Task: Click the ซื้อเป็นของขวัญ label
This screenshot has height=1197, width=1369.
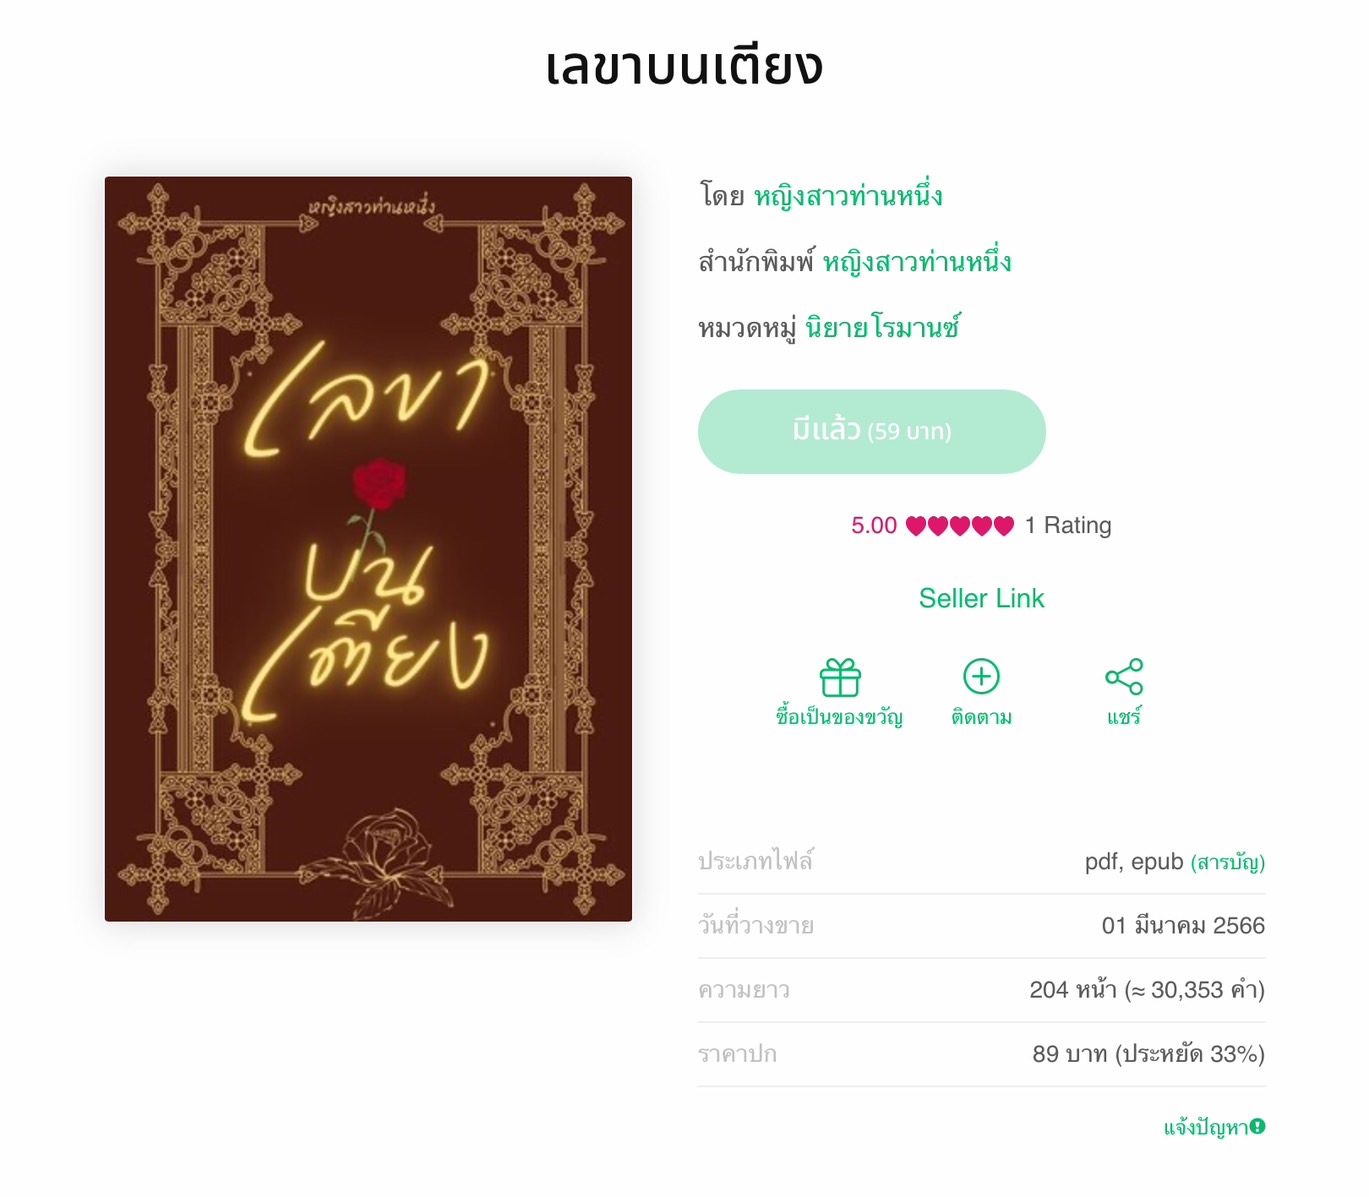Action: [x=840, y=717]
